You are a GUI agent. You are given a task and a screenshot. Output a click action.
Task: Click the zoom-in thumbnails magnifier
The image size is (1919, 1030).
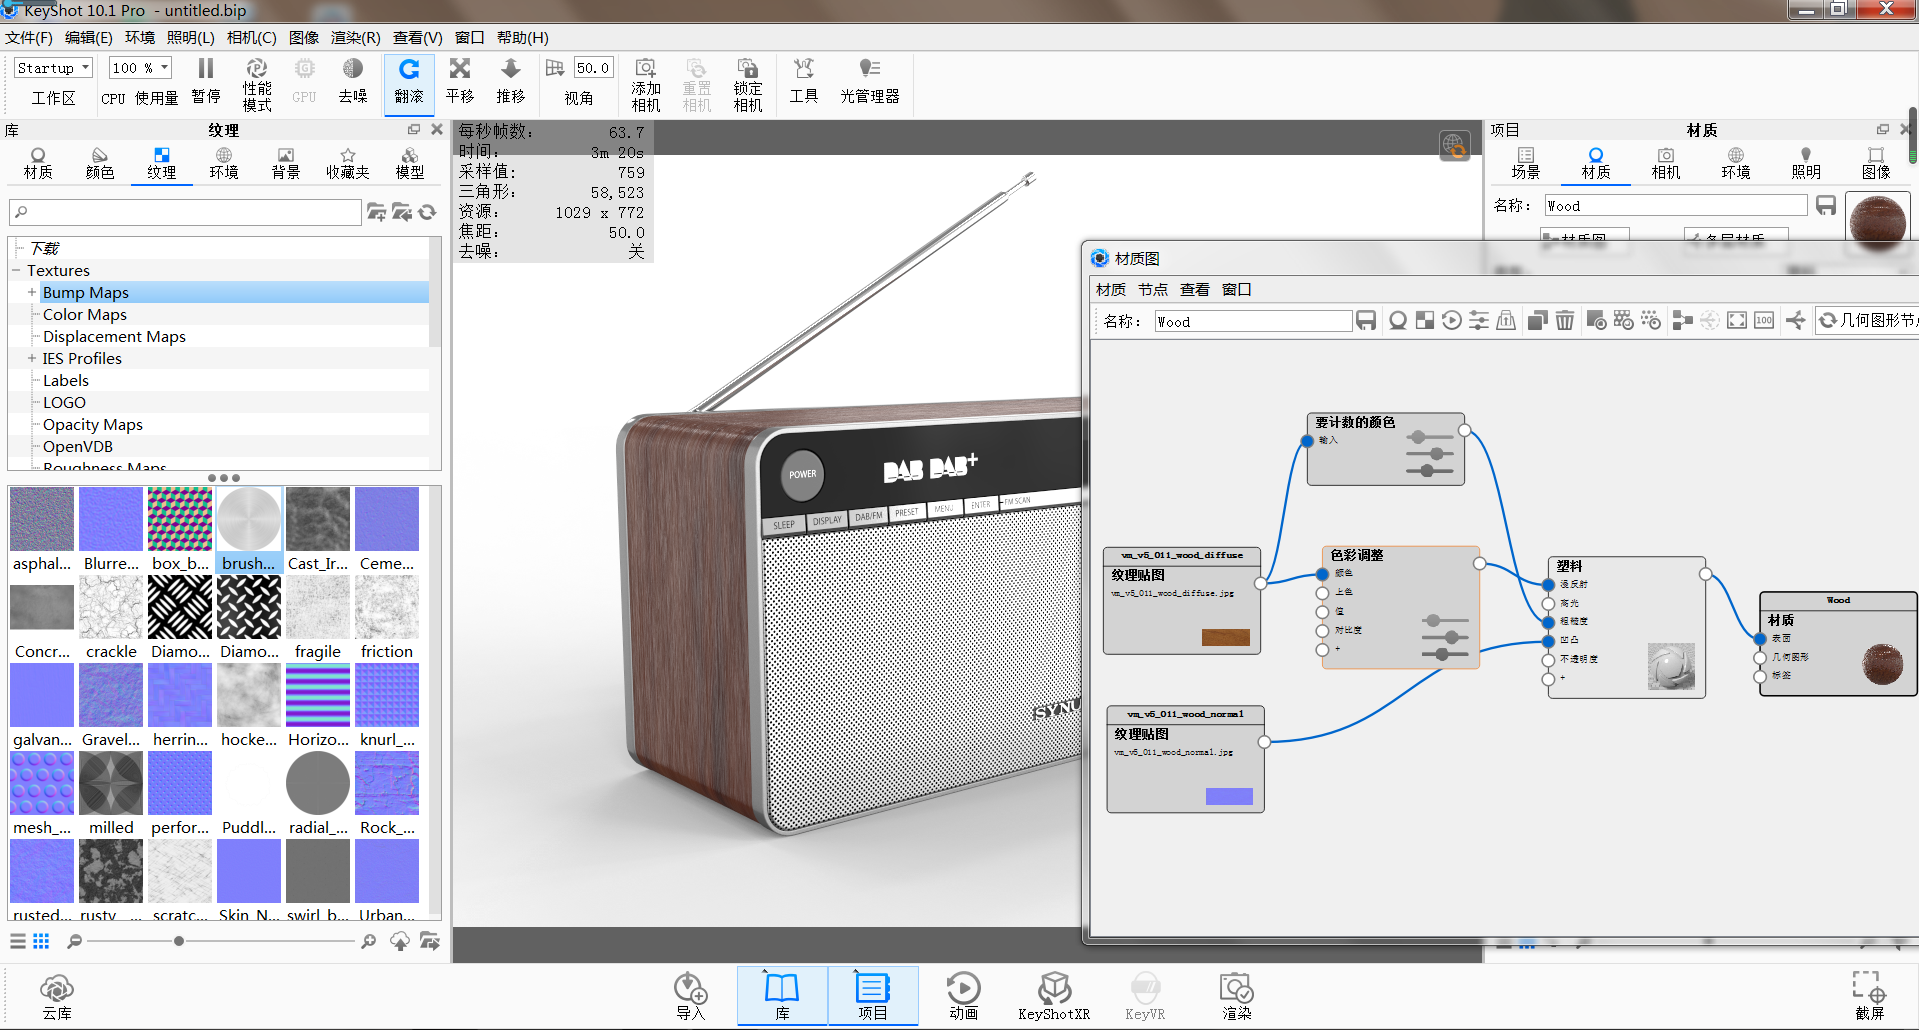369,941
